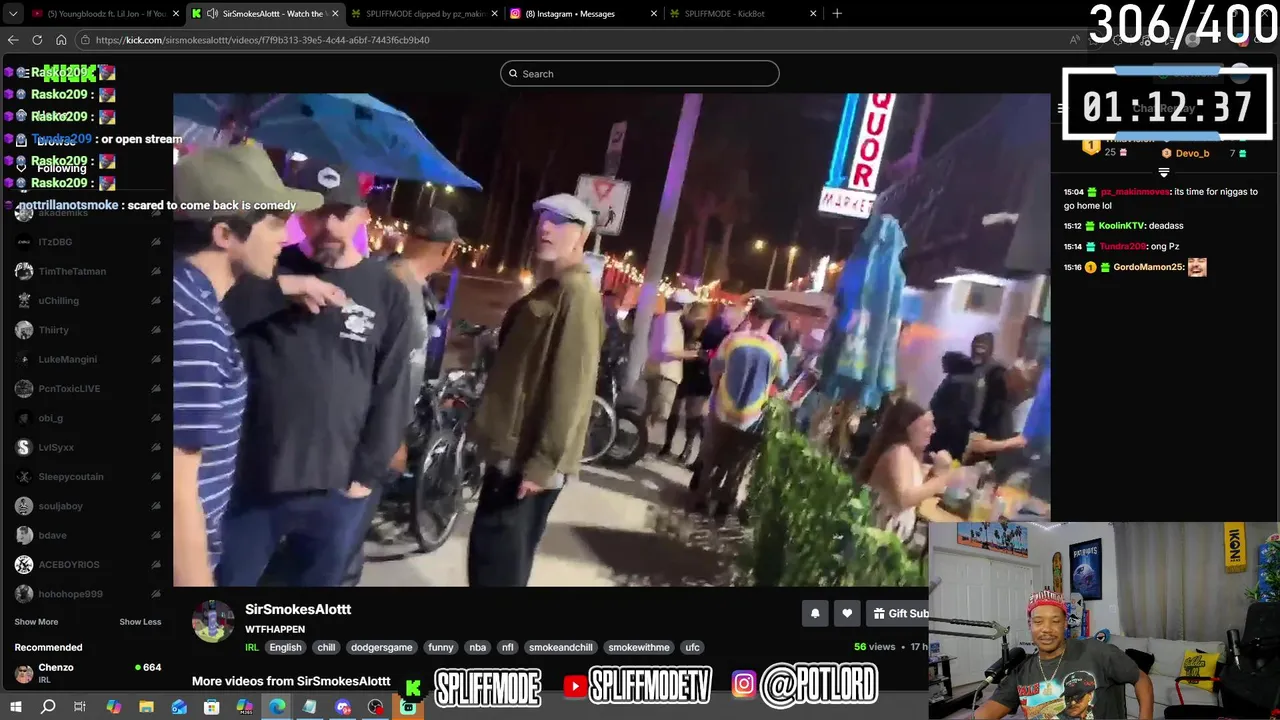The height and width of the screenshot is (720, 1280).
Task: Mute audio icon on SirSmokesAlottt tab
Action: (212, 14)
